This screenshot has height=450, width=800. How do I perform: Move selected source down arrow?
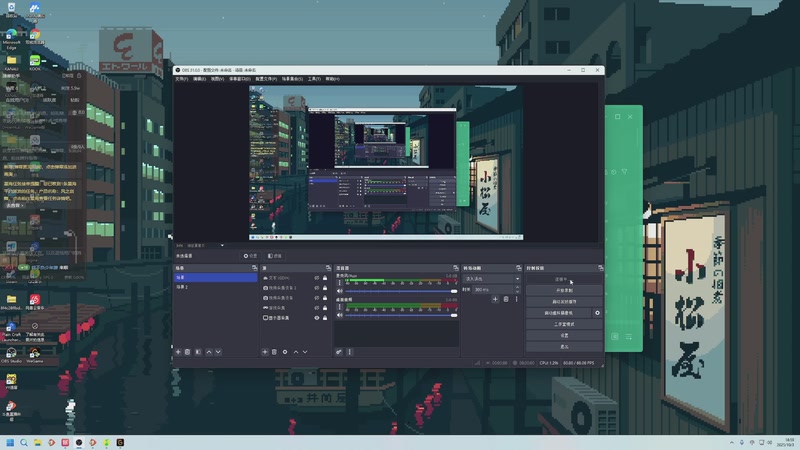pyautogui.click(x=305, y=352)
